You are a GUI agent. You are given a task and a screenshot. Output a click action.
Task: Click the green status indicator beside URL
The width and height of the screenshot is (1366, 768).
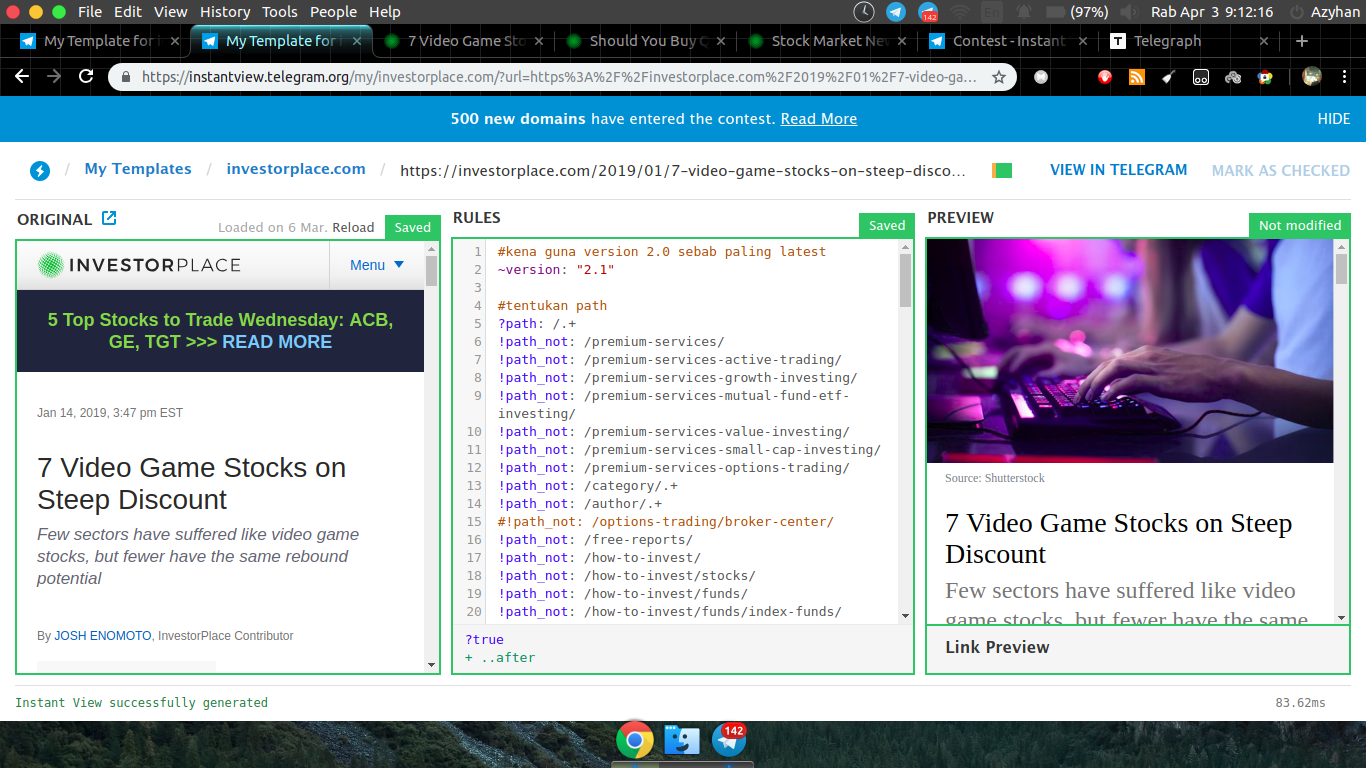1002,170
